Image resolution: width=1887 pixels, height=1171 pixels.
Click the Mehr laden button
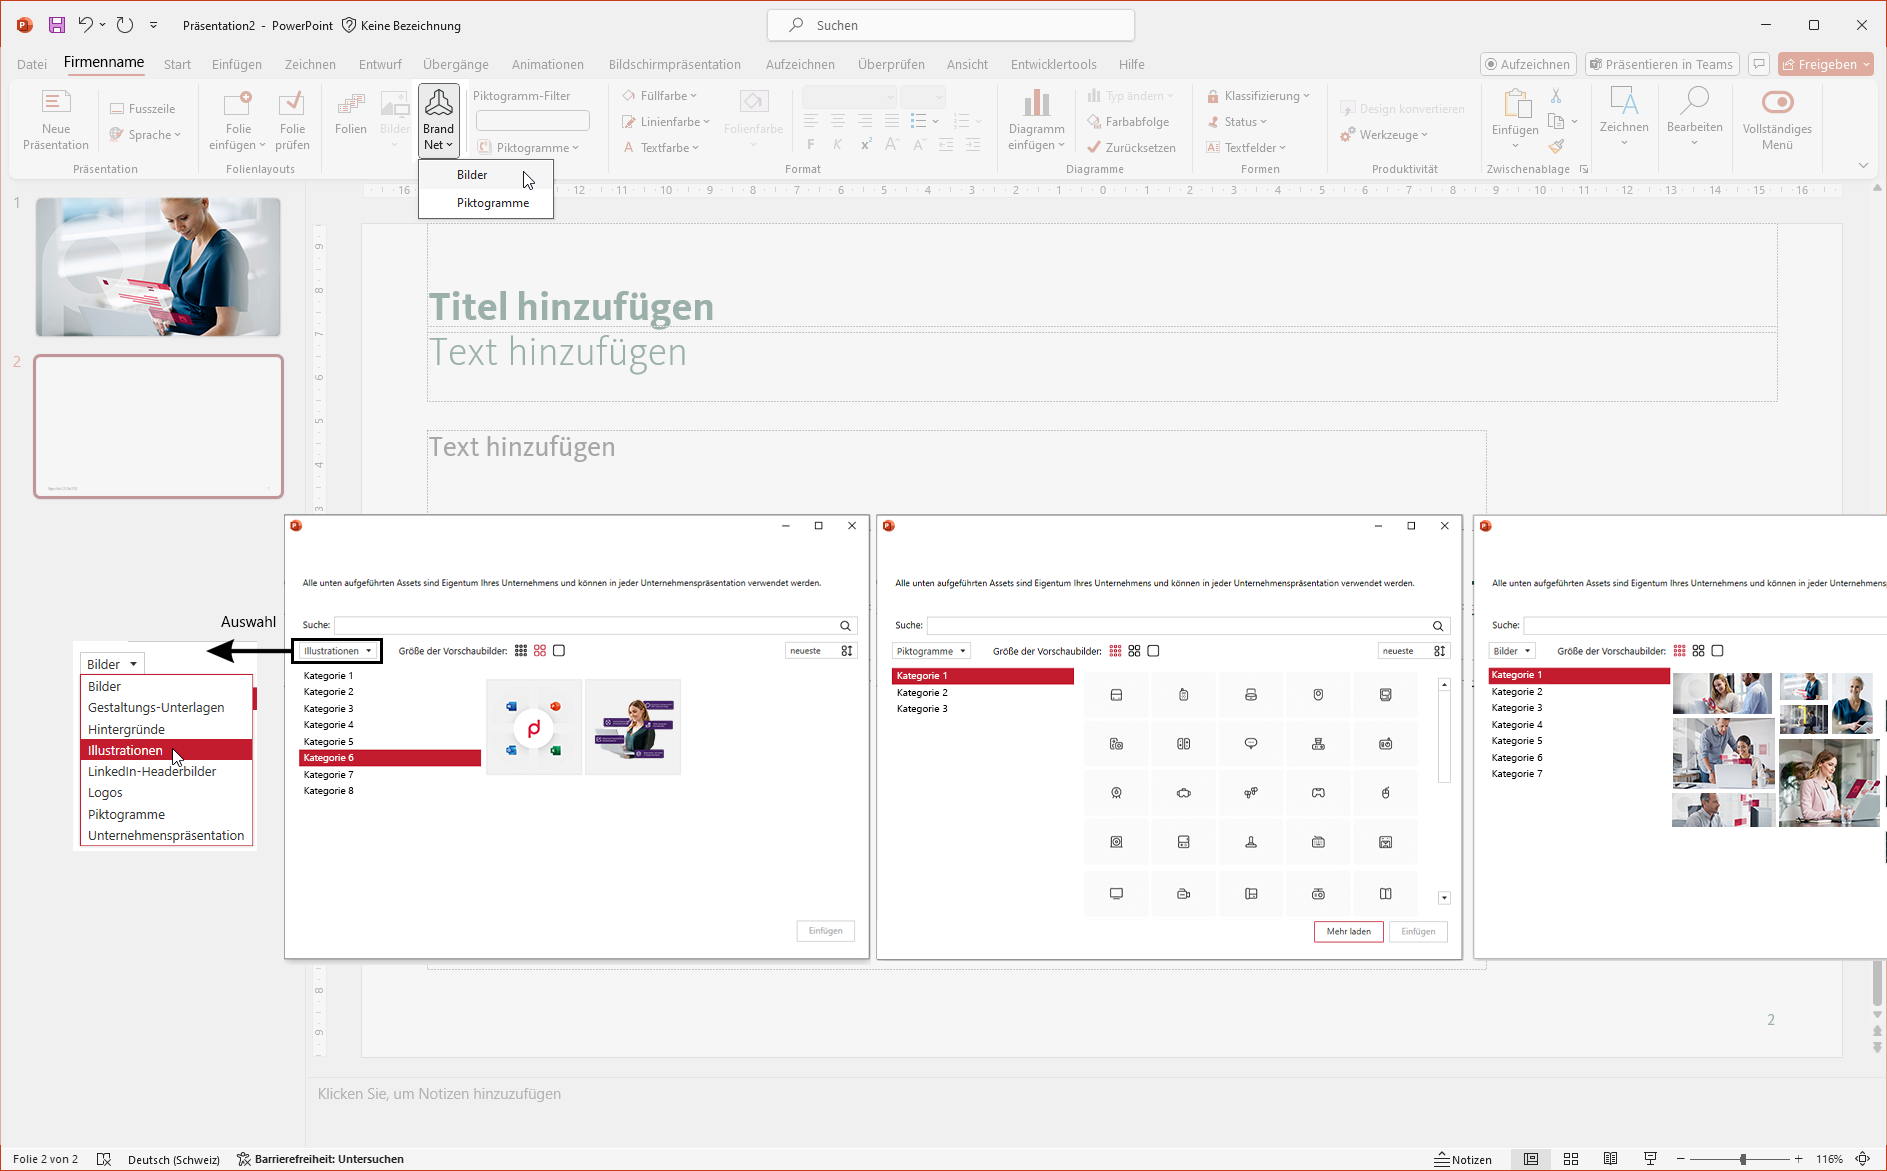click(1348, 931)
